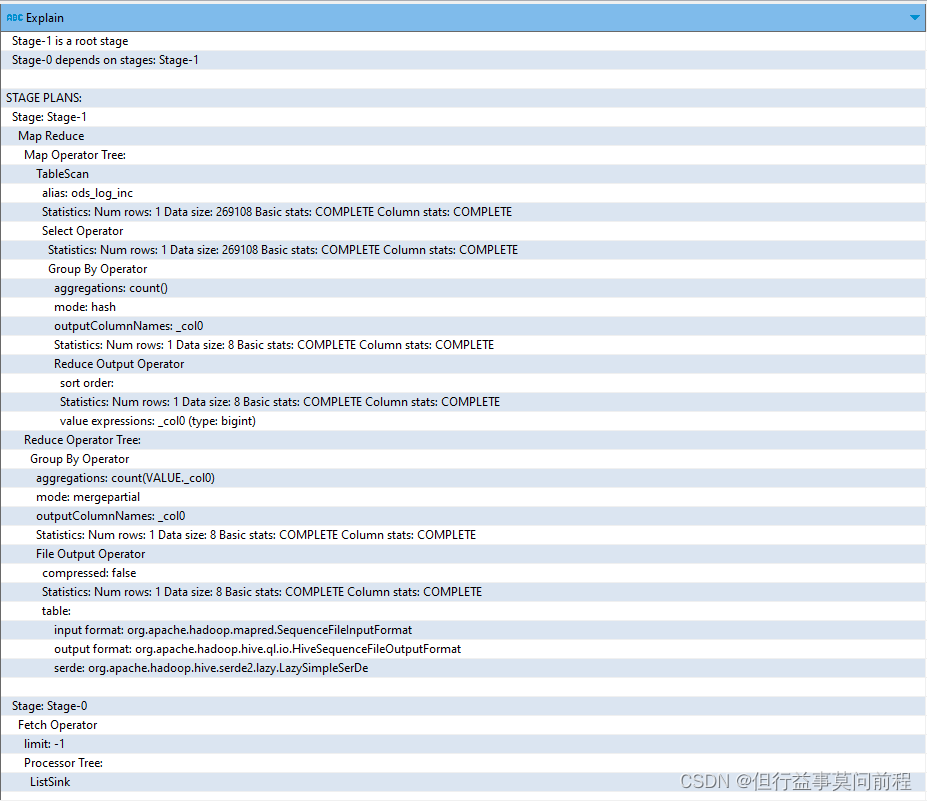Image resolution: width=927 pixels, height=801 pixels.
Task: Select the SequenceFileInputFormat input format row
Action: (x=464, y=630)
